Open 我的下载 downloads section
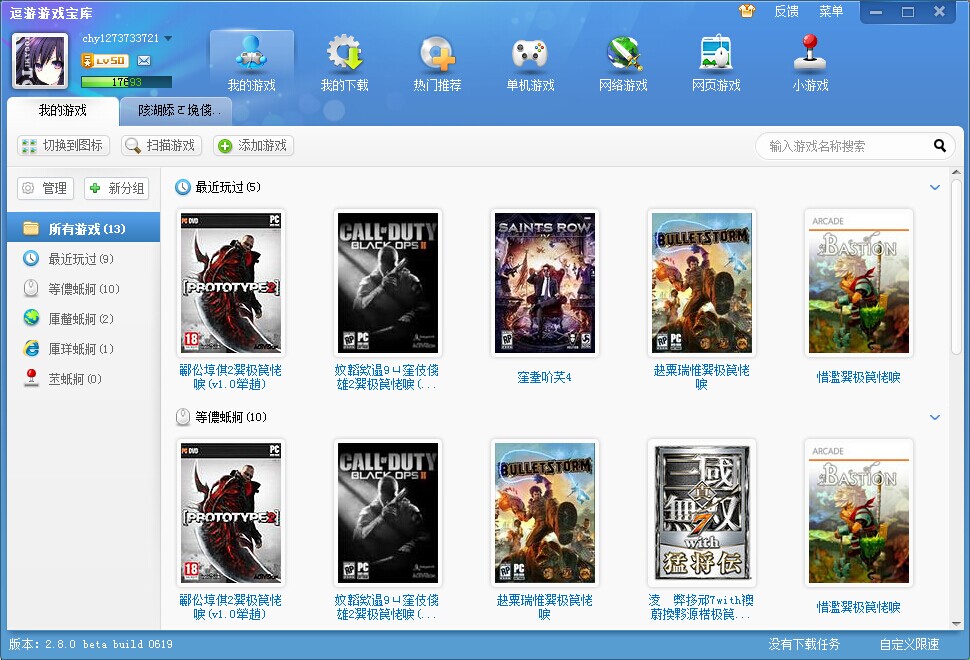Viewport: 970px width, 660px height. 344,64
